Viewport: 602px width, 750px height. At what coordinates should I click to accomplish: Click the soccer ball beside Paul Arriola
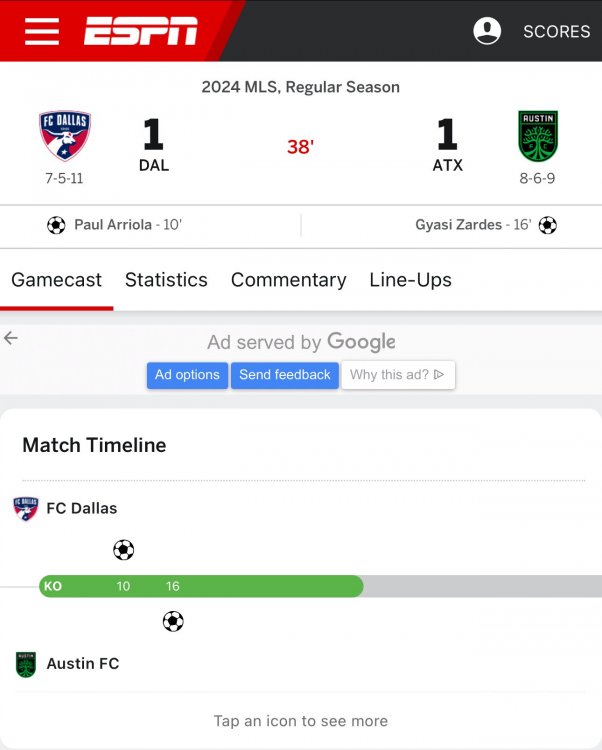[x=56, y=225]
